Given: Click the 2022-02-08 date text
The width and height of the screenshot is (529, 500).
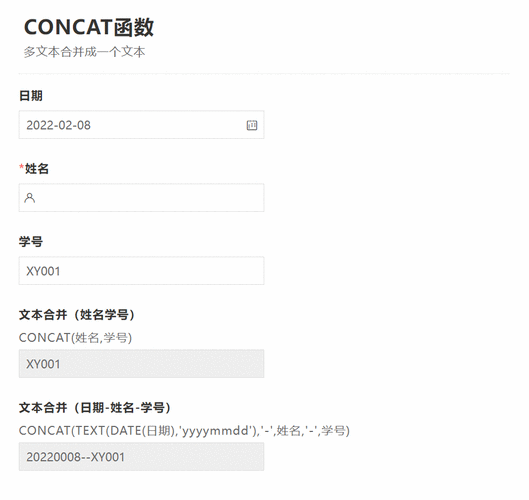Looking at the screenshot, I should (58, 125).
